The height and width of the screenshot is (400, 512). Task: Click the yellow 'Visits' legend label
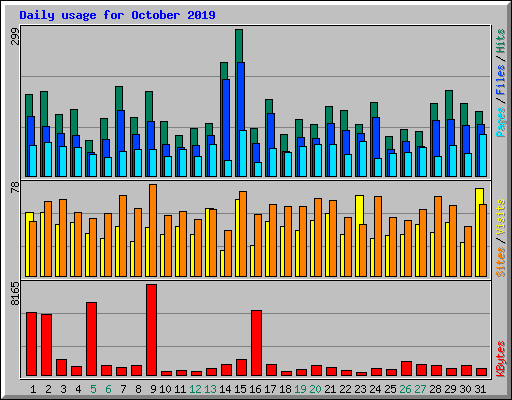(500, 218)
